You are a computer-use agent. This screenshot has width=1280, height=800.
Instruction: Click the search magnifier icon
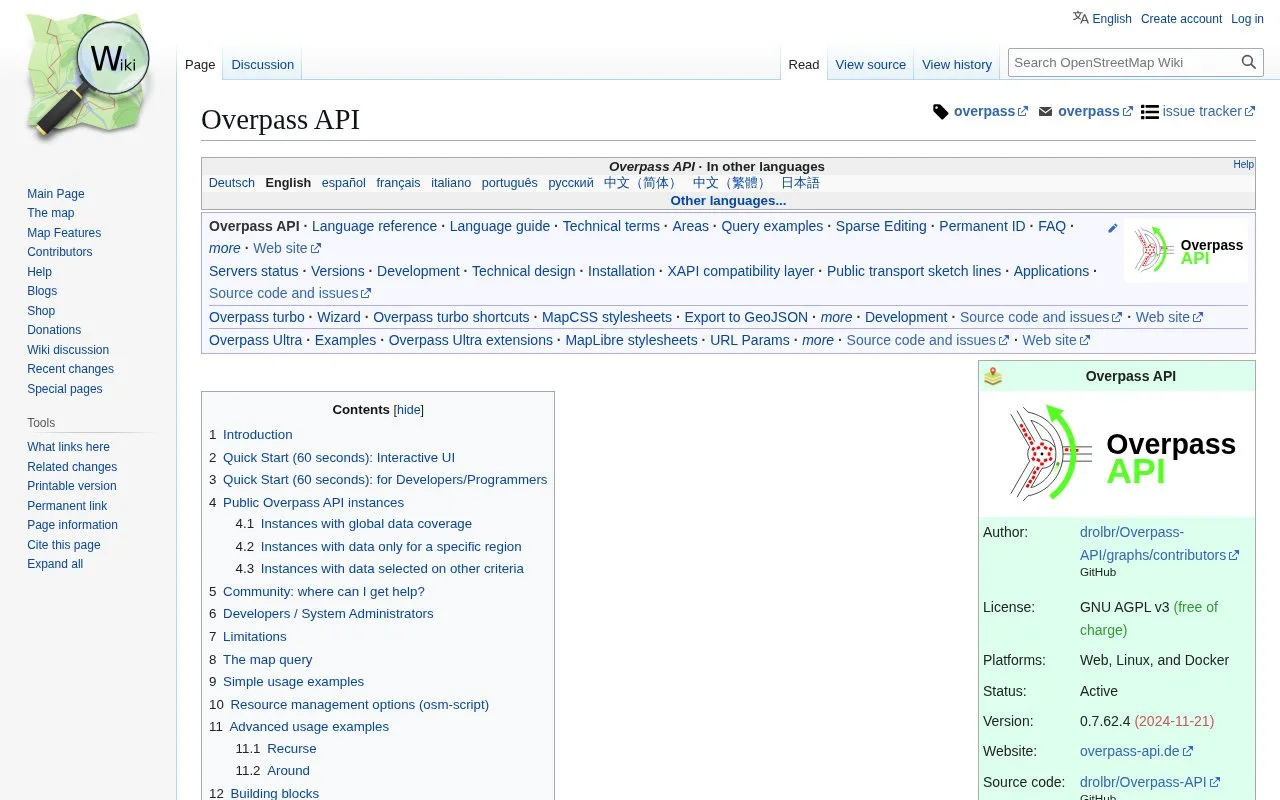1249,62
